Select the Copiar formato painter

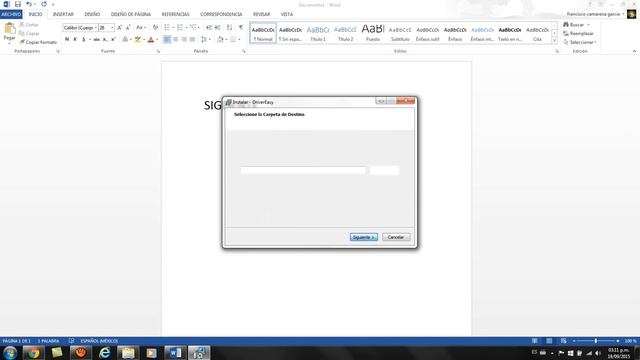click(38, 42)
